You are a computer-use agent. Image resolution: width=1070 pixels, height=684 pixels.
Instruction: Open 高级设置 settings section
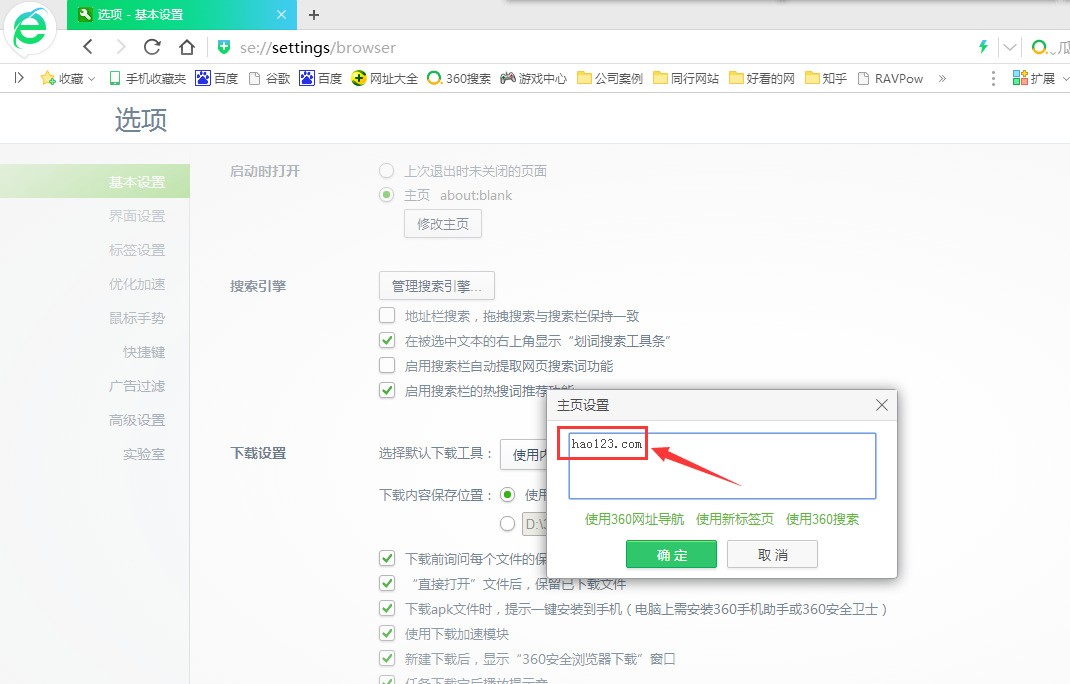pyautogui.click(x=137, y=420)
